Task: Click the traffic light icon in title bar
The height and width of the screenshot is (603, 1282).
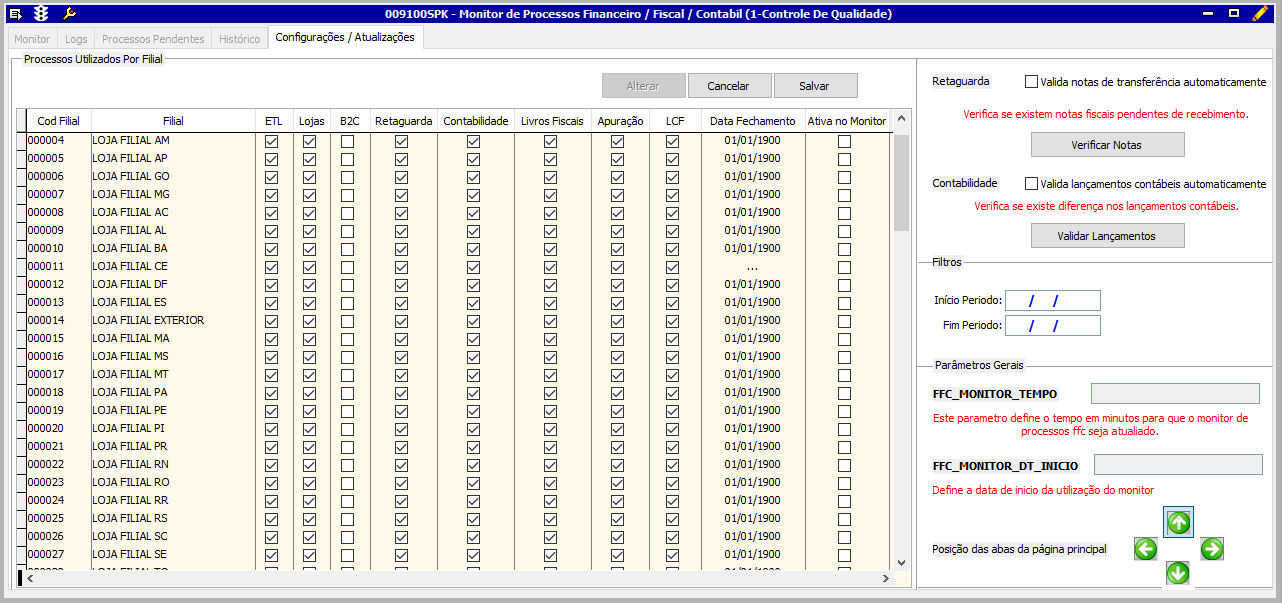Action: click(40, 14)
